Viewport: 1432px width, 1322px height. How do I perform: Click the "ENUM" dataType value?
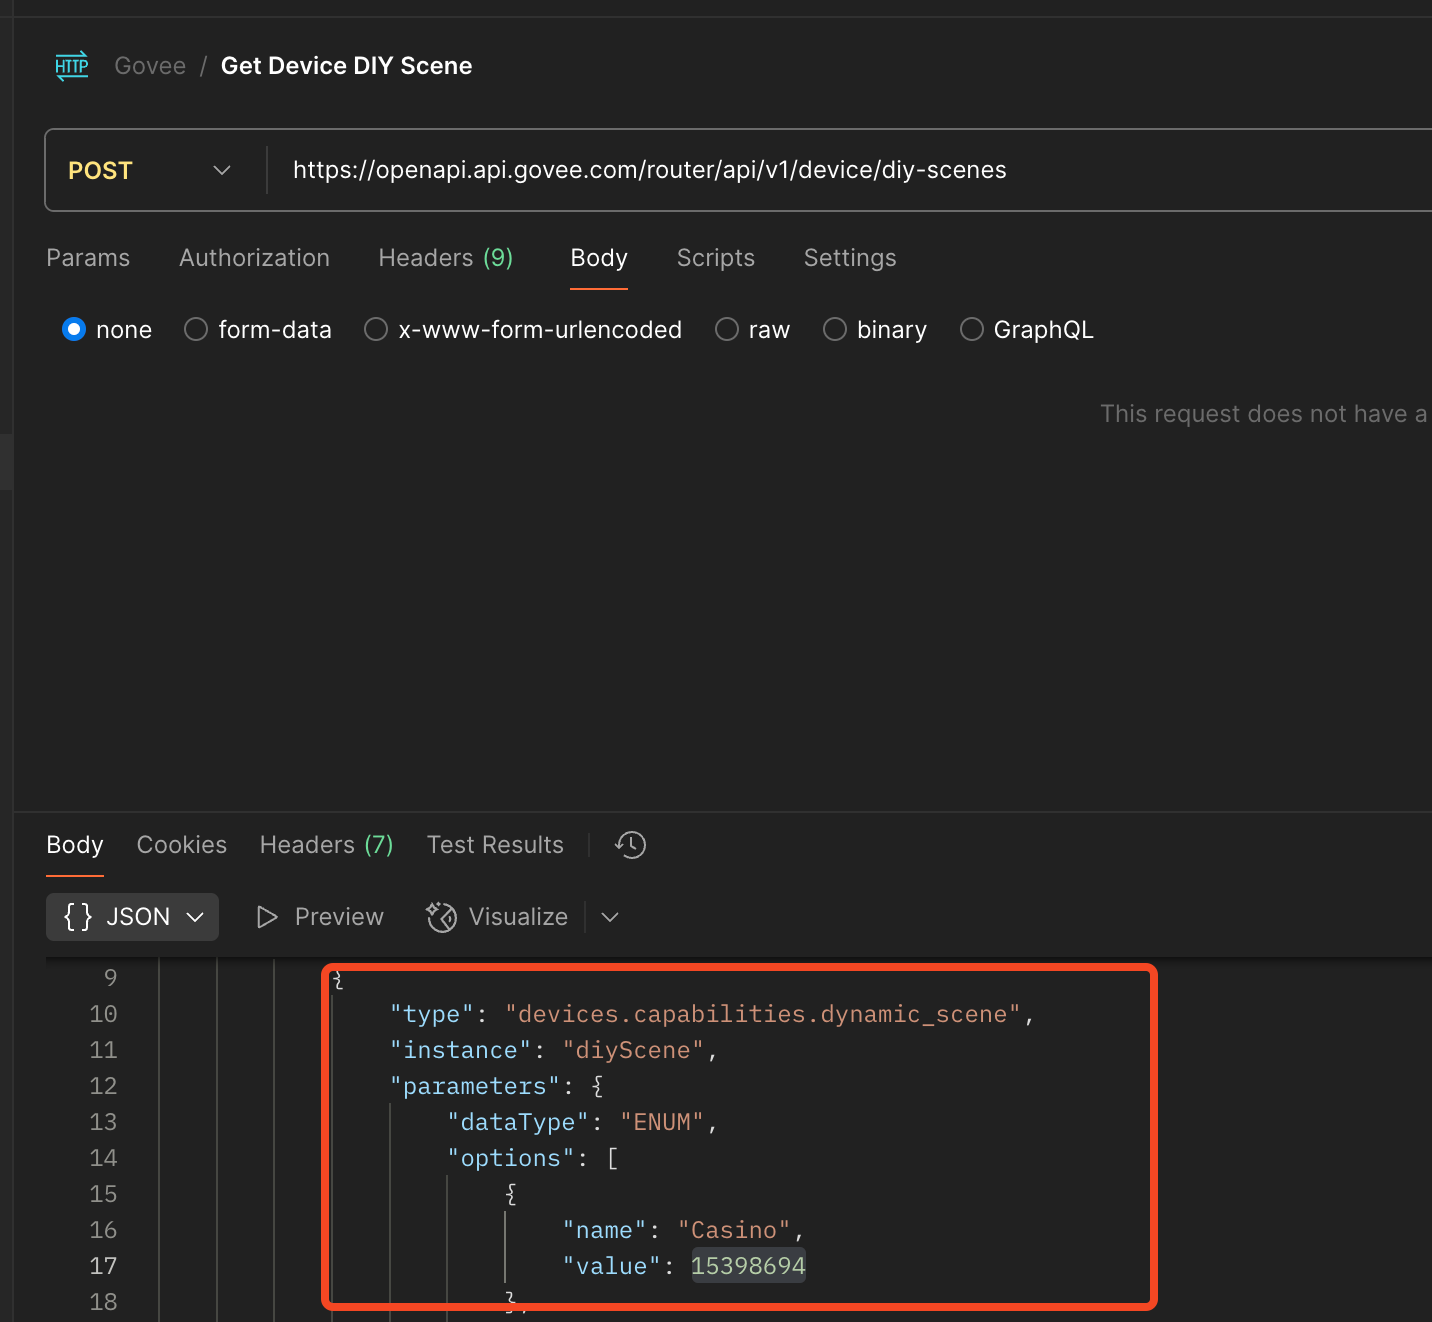[x=662, y=1122]
